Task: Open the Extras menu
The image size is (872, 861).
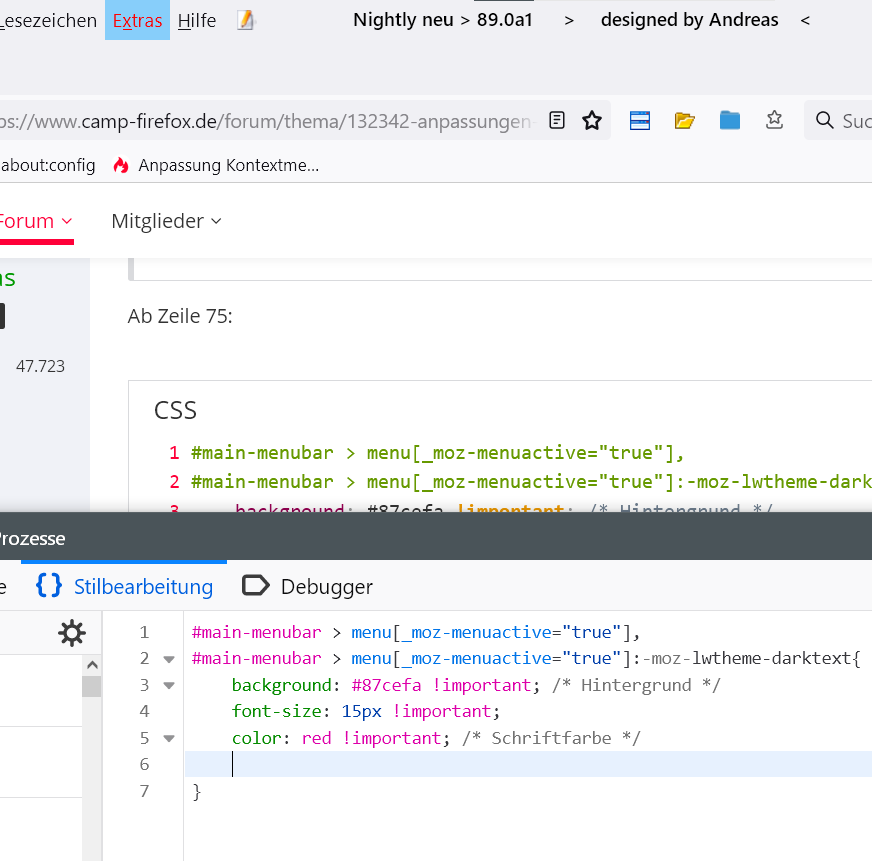Action: 137,20
